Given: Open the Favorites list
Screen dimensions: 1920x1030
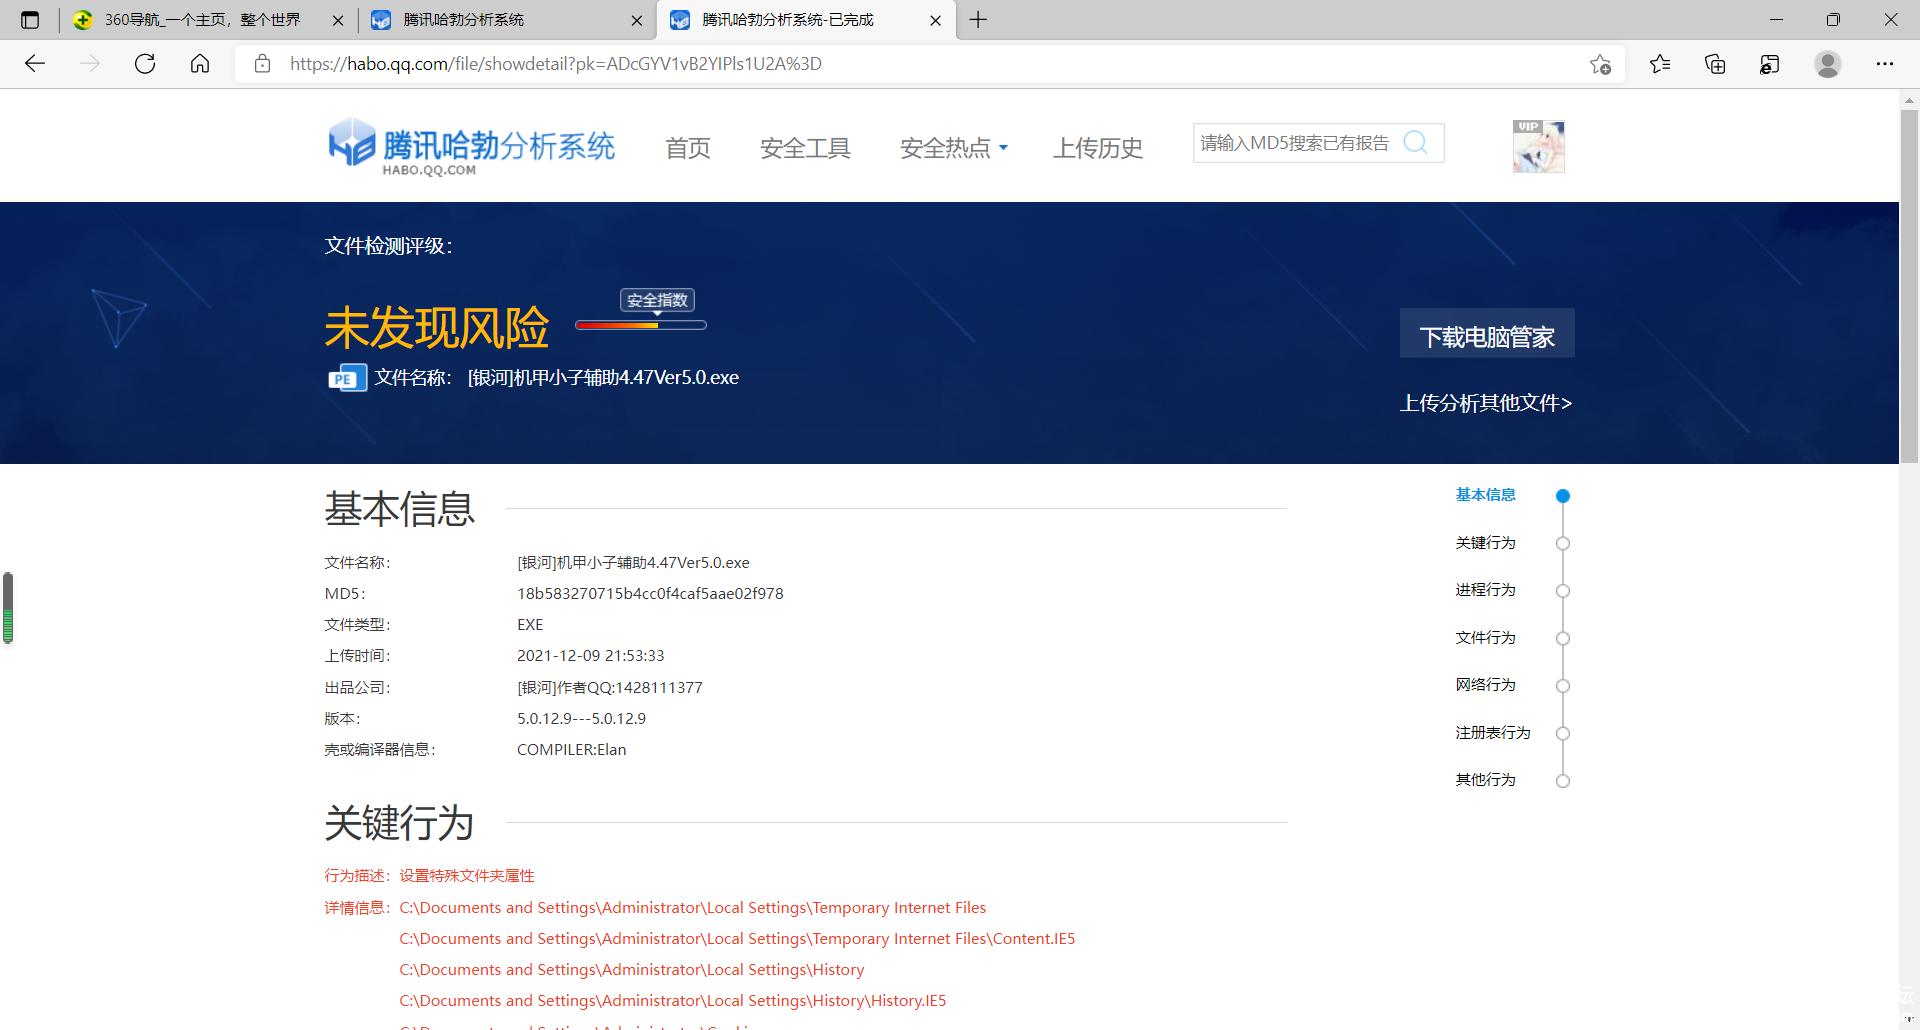Looking at the screenshot, I should click(x=1660, y=64).
